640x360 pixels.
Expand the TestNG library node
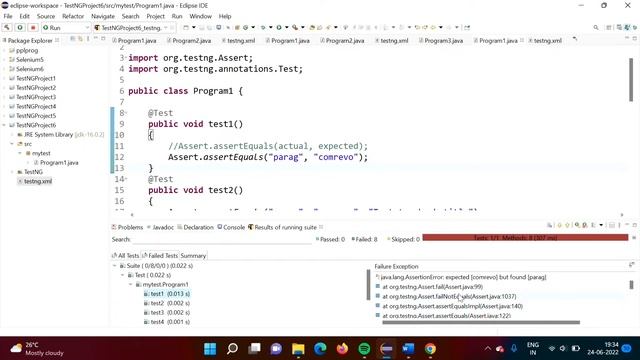pyautogui.click(x=12, y=172)
